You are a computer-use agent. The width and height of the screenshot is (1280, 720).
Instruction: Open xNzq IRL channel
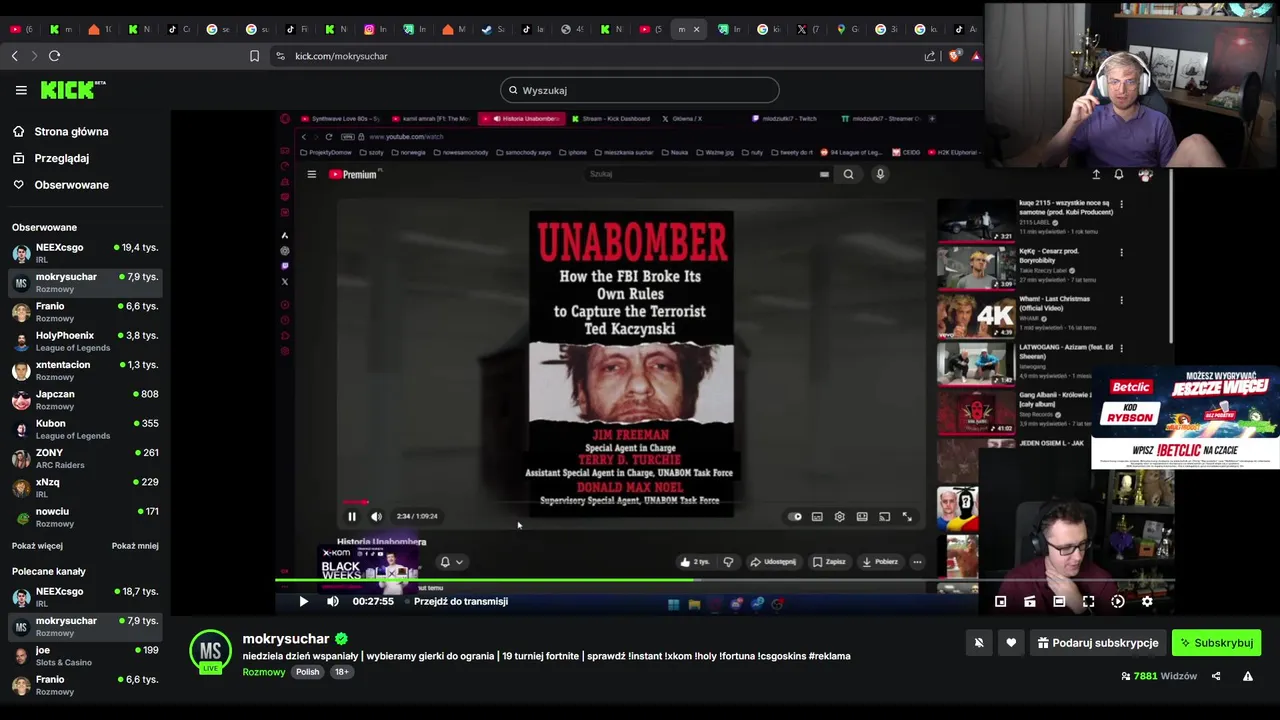pos(85,487)
